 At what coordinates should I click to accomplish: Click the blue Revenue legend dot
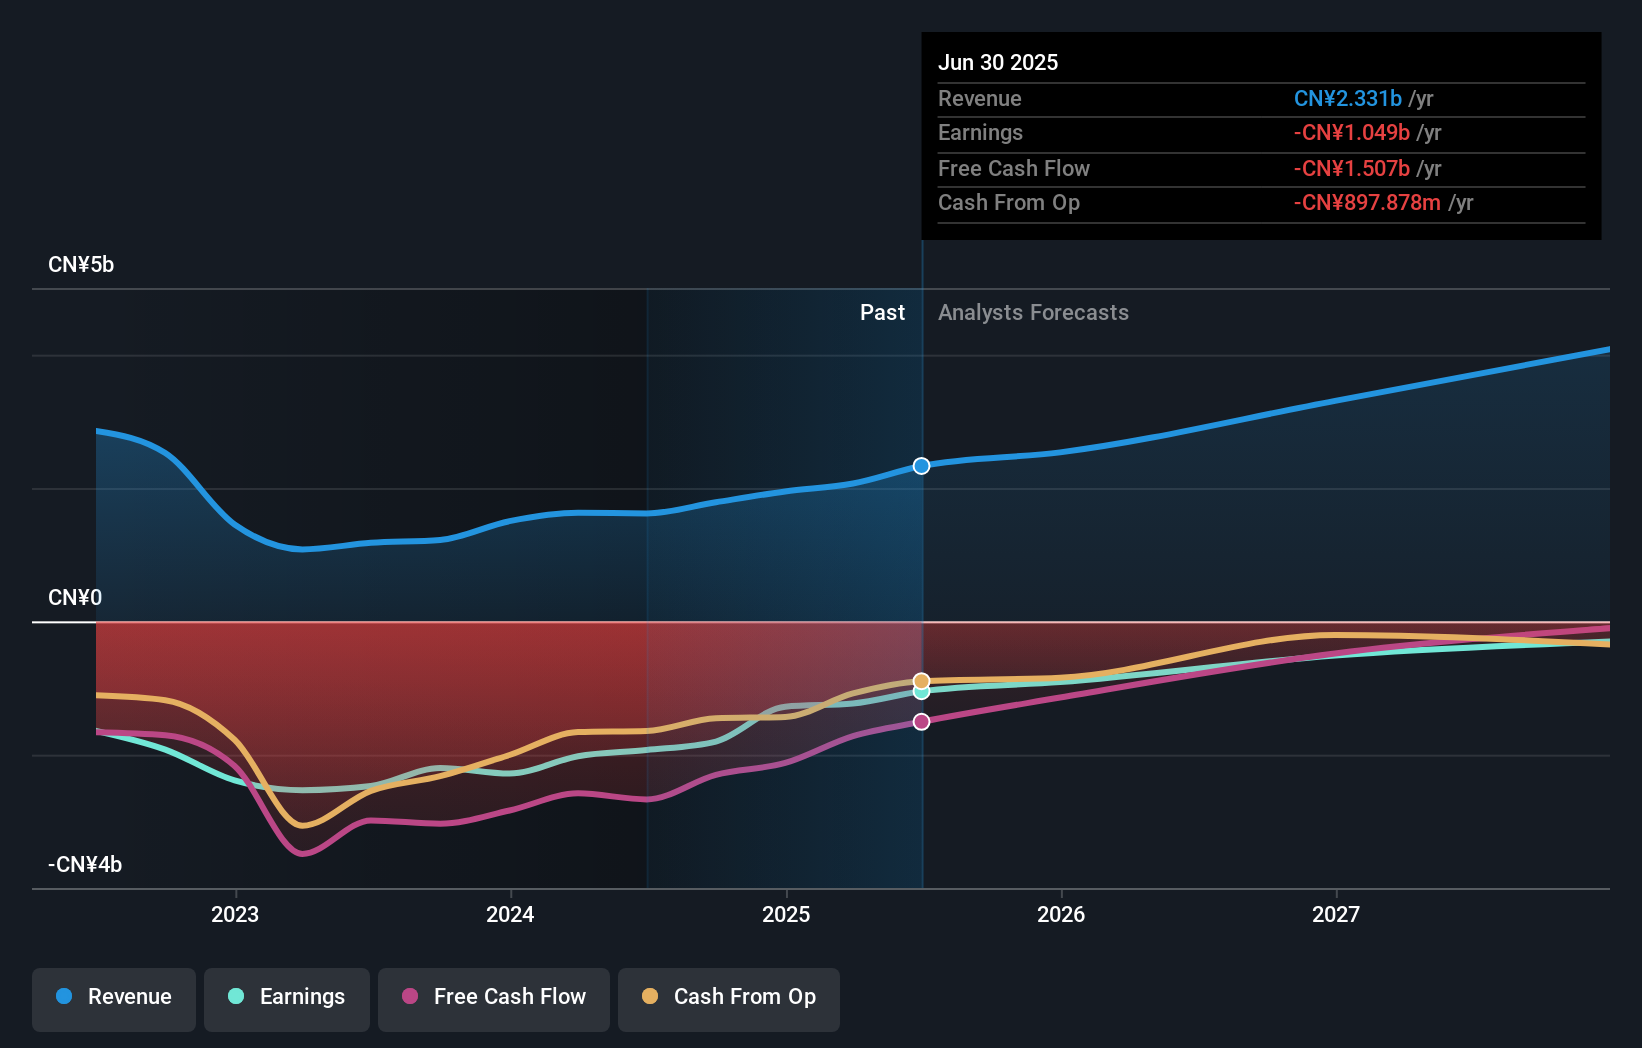click(x=64, y=997)
